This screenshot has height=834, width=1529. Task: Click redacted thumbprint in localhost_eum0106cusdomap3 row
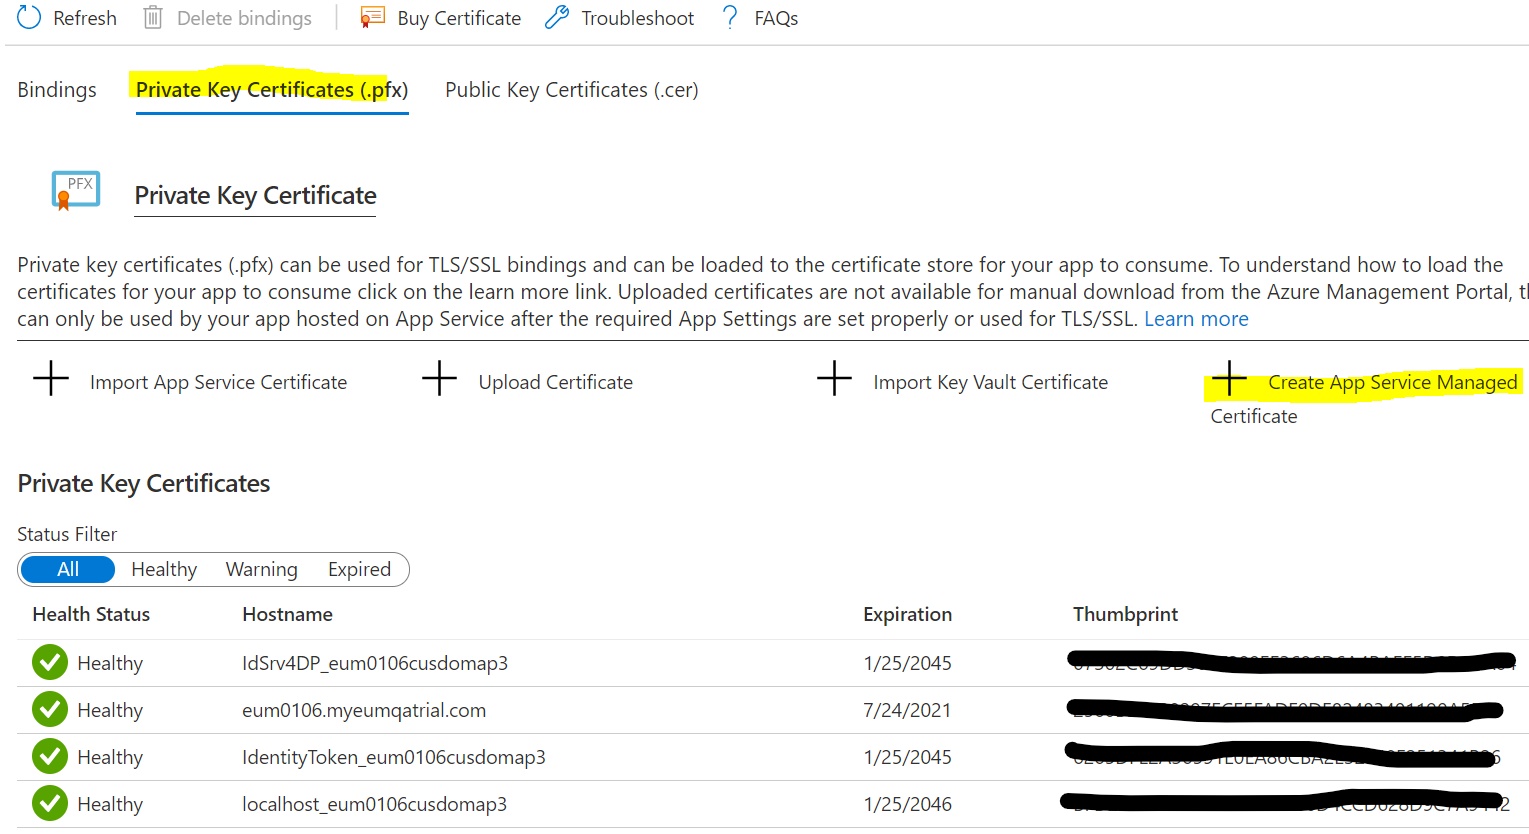click(1285, 802)
